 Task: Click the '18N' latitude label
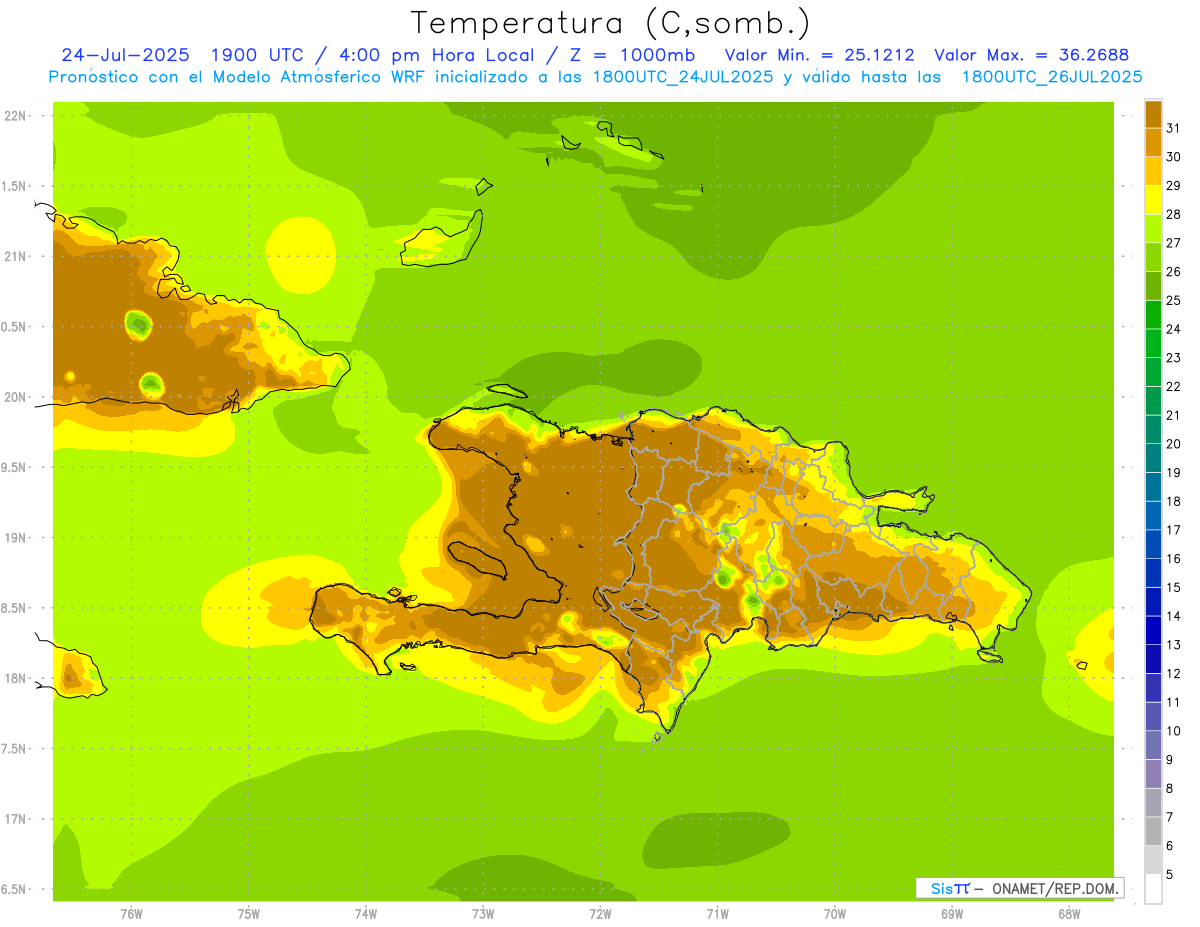click(15, 678)
